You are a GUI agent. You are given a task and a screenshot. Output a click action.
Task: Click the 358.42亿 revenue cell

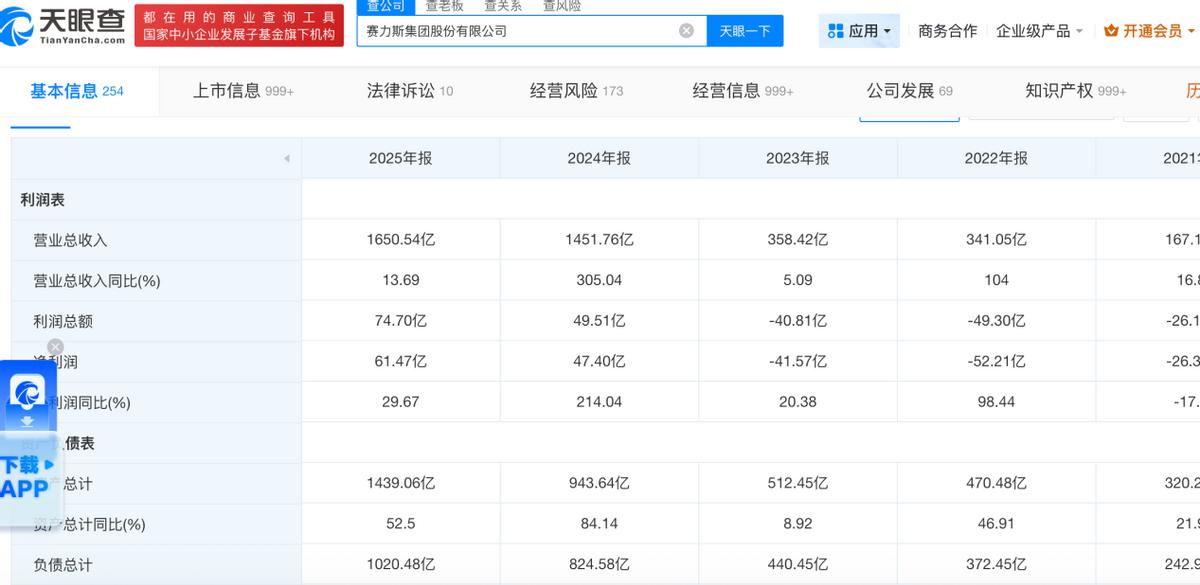[x=797, y=240]
